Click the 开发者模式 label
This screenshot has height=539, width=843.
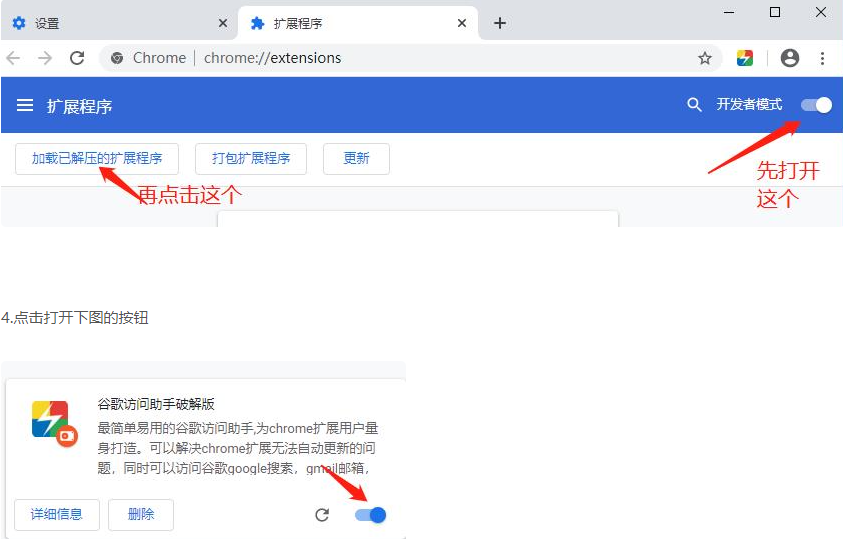click(749, 104)
